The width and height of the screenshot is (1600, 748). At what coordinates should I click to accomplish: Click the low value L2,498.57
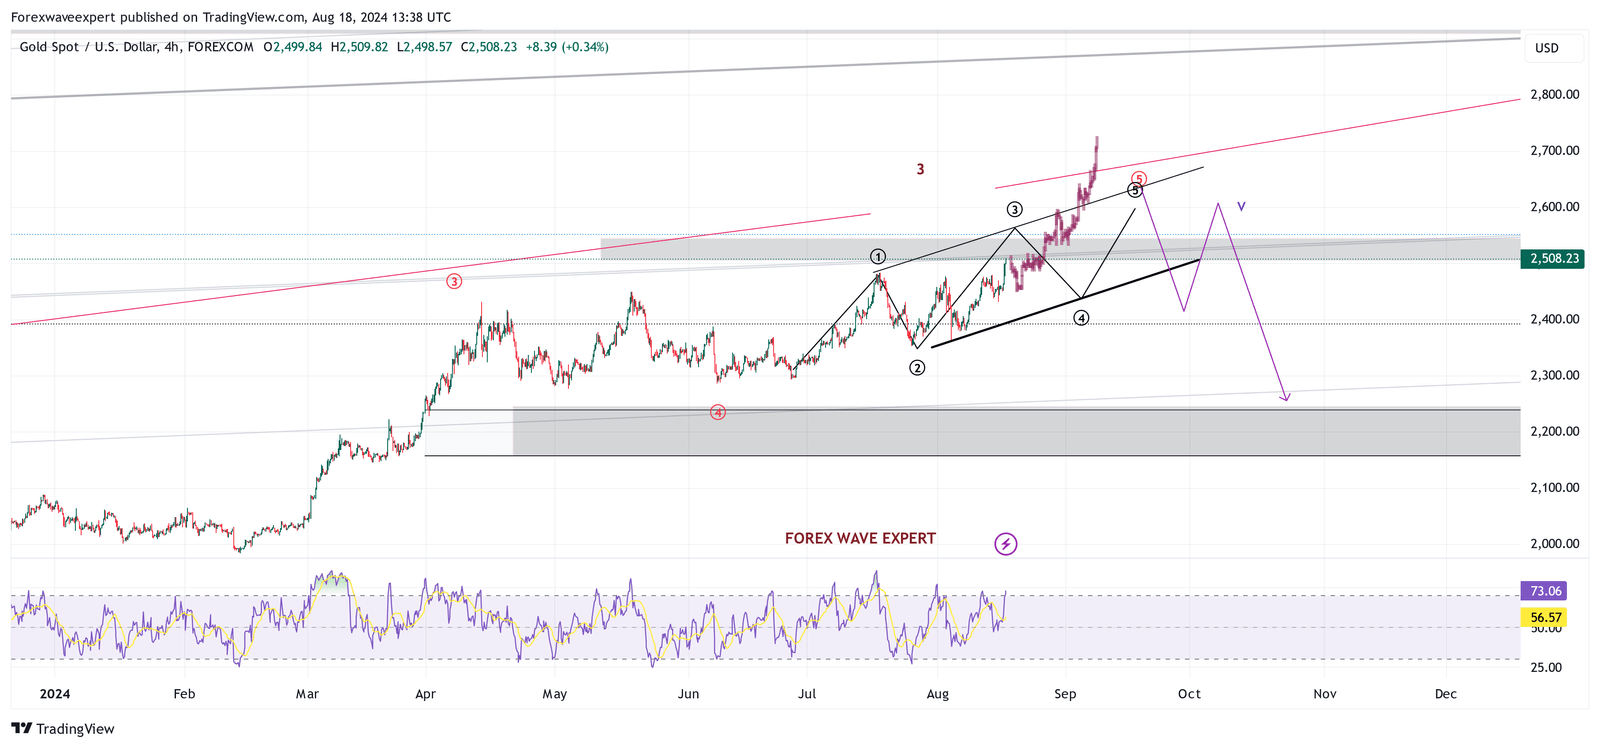coord(425,47)
